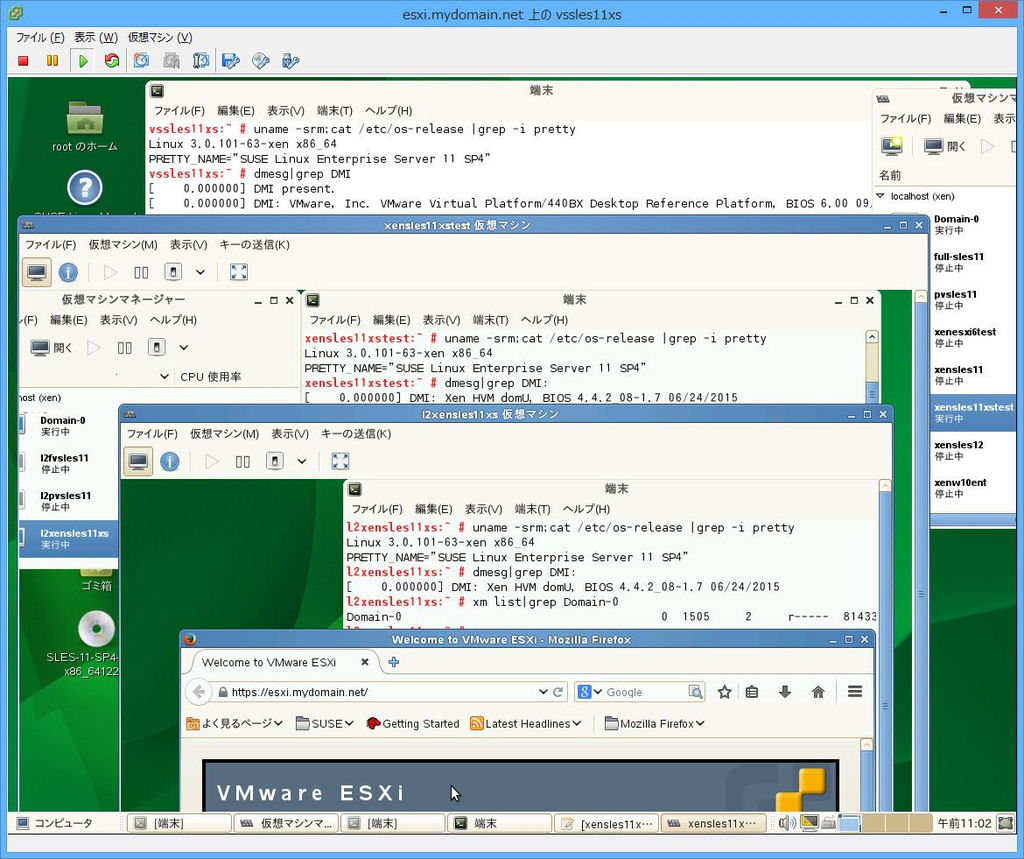Expand the SUSE bookmarks folder

(x=325, y=723)
